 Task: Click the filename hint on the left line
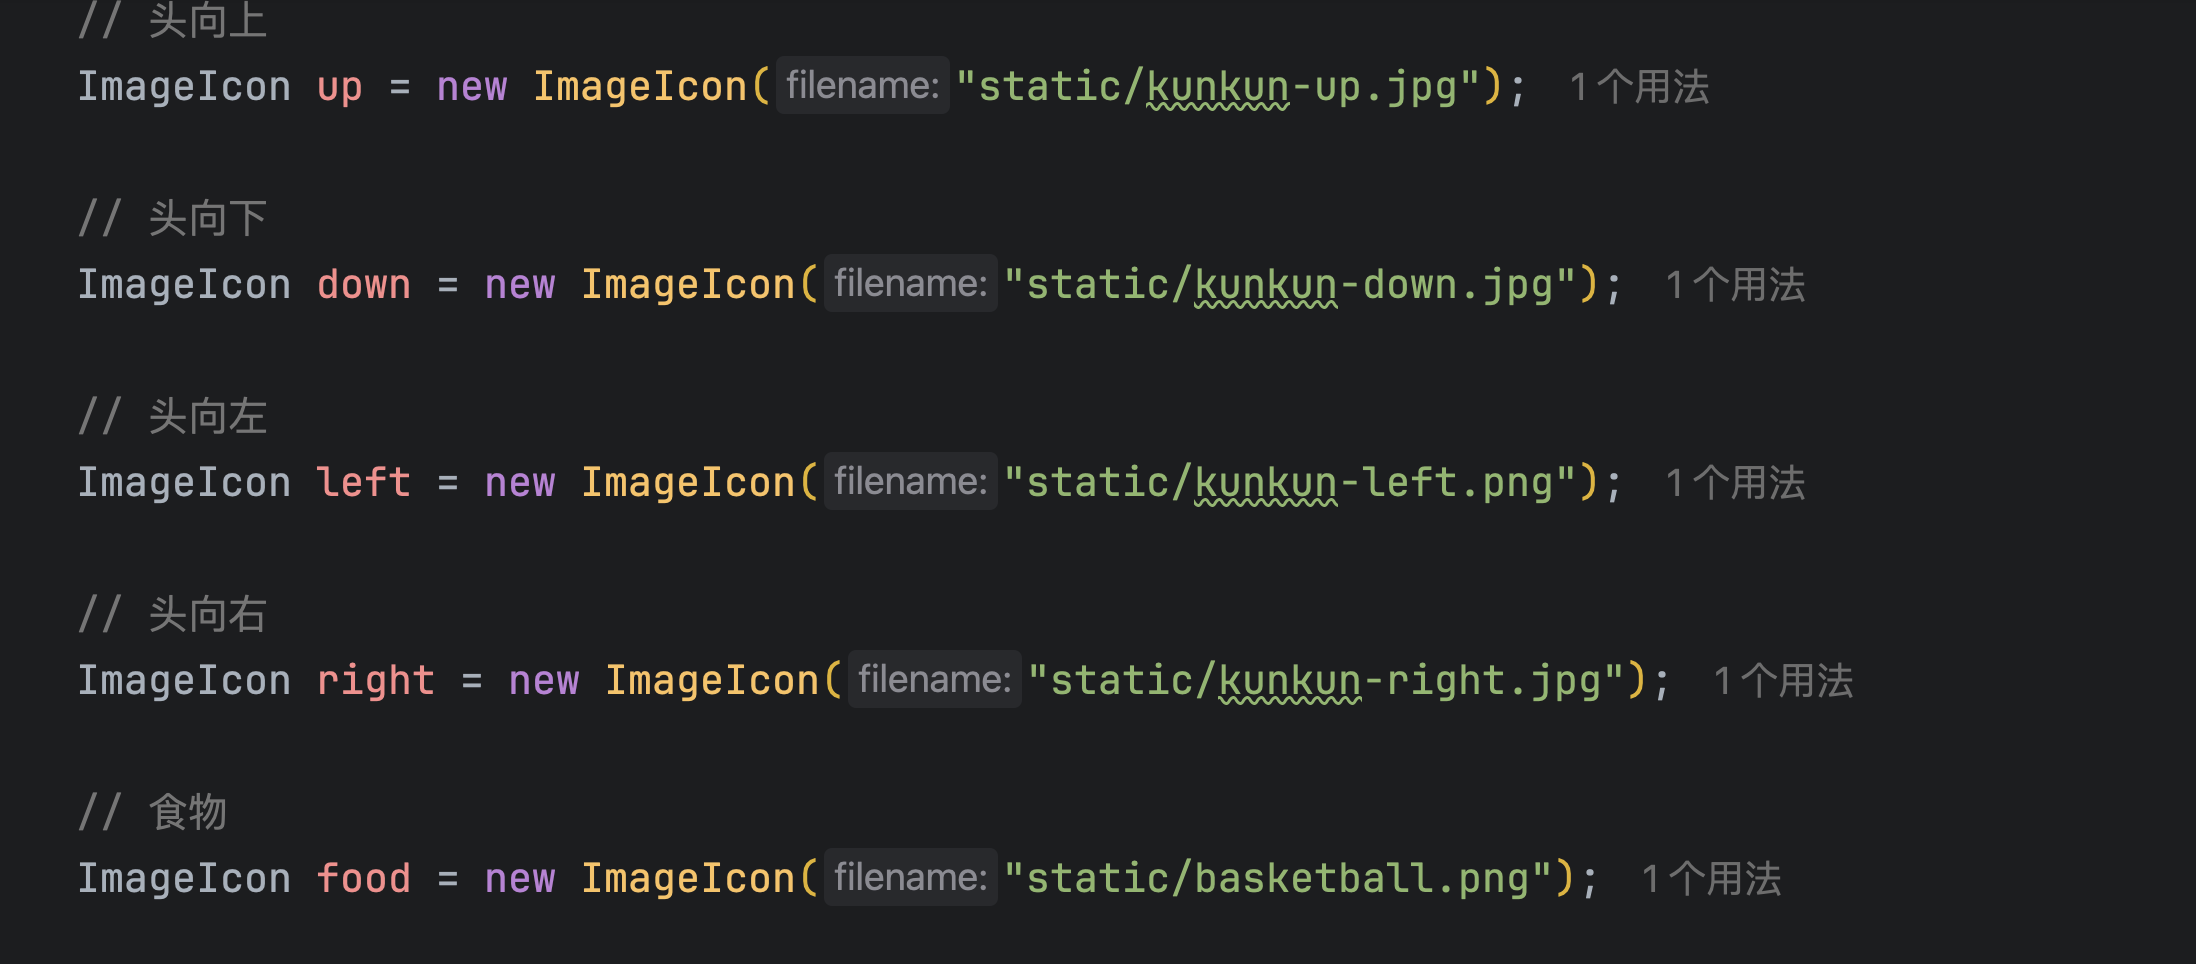(x=910, y=482)
